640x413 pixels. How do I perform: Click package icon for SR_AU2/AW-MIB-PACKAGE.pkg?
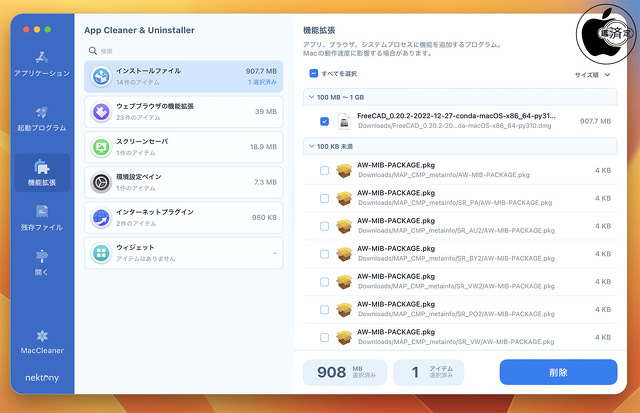(x=344, y=226)
